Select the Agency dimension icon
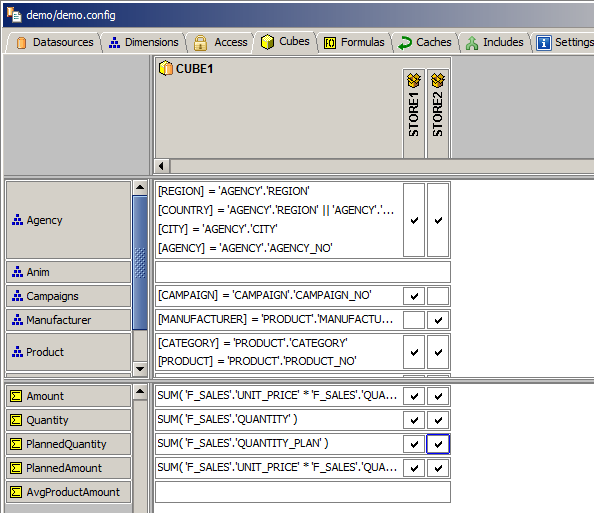The height and width of the screenshot is (513, 594). [x=17, y=220]
